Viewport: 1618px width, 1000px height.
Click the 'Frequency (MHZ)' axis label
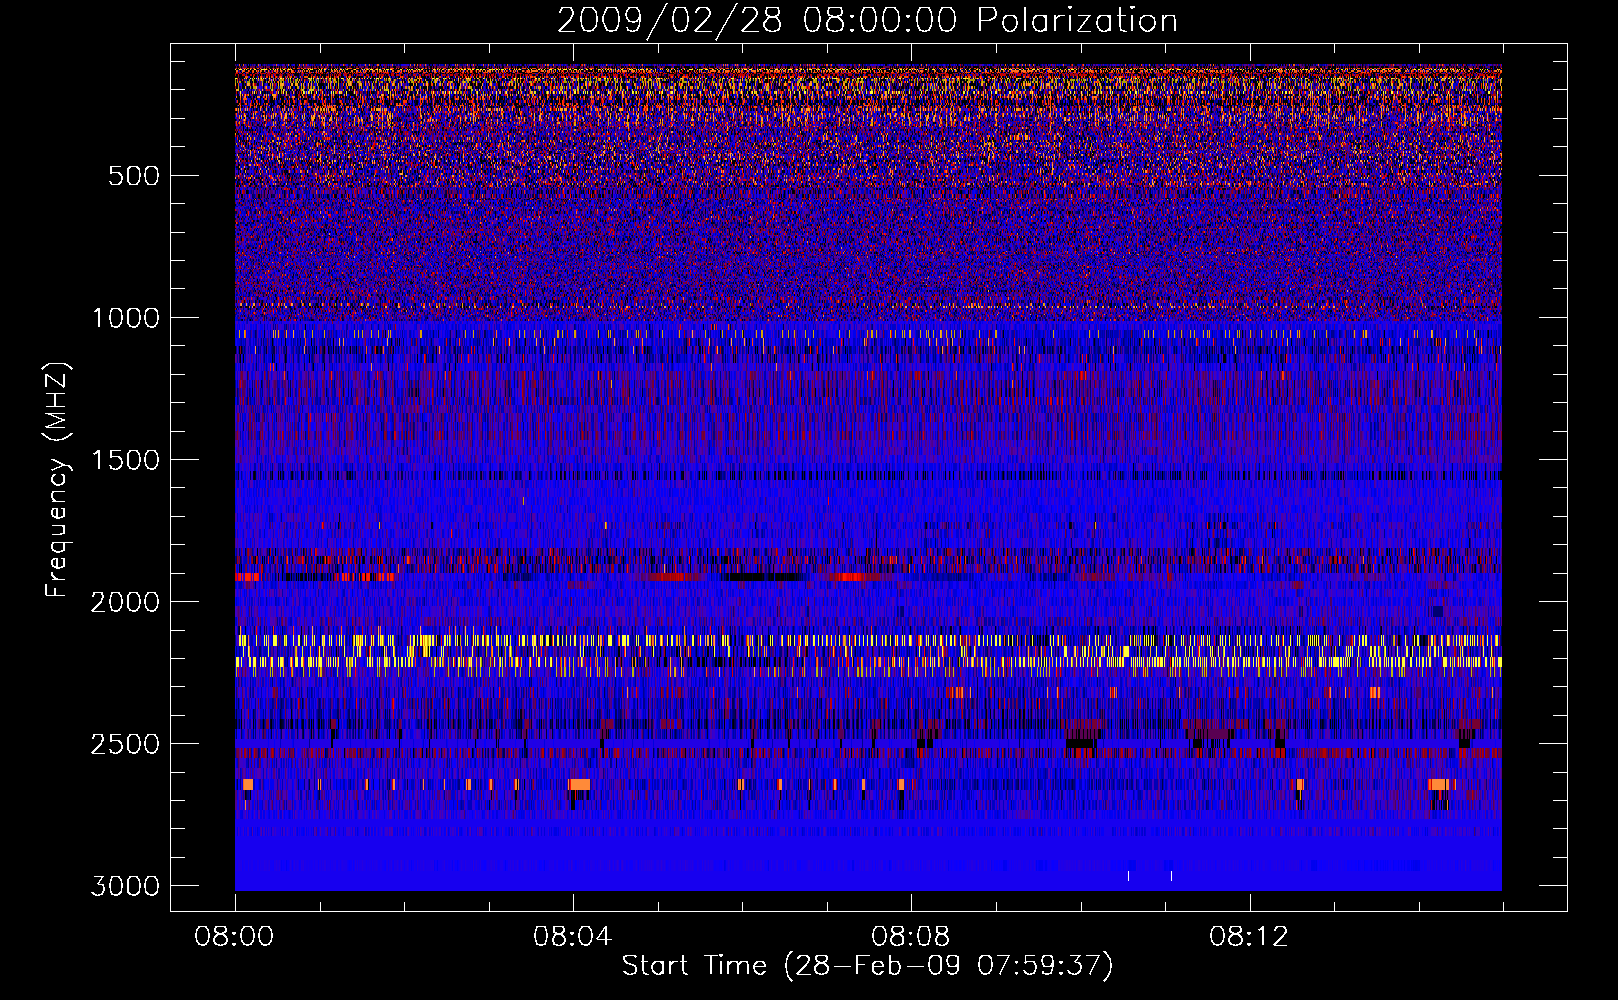pyautogui.click(x=58, y=480)
